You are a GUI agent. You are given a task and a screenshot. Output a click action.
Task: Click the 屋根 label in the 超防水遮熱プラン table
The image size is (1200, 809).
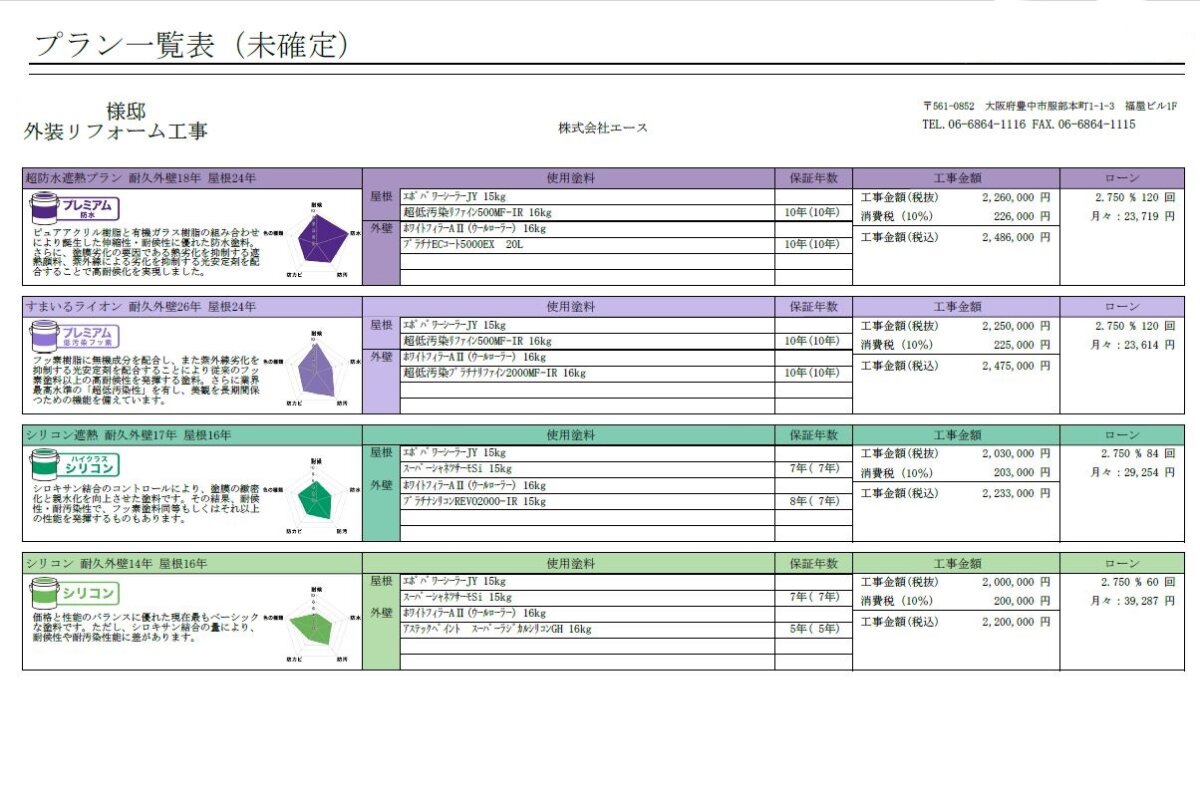click(x=381, y=197)
